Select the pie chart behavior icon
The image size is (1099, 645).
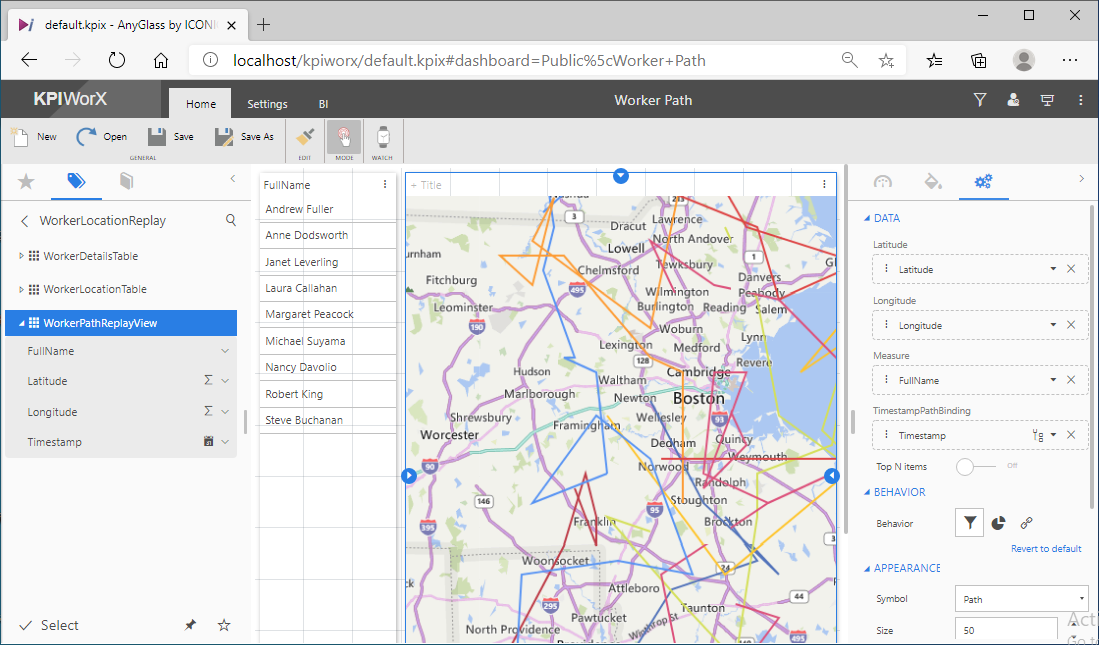(998, 523)
